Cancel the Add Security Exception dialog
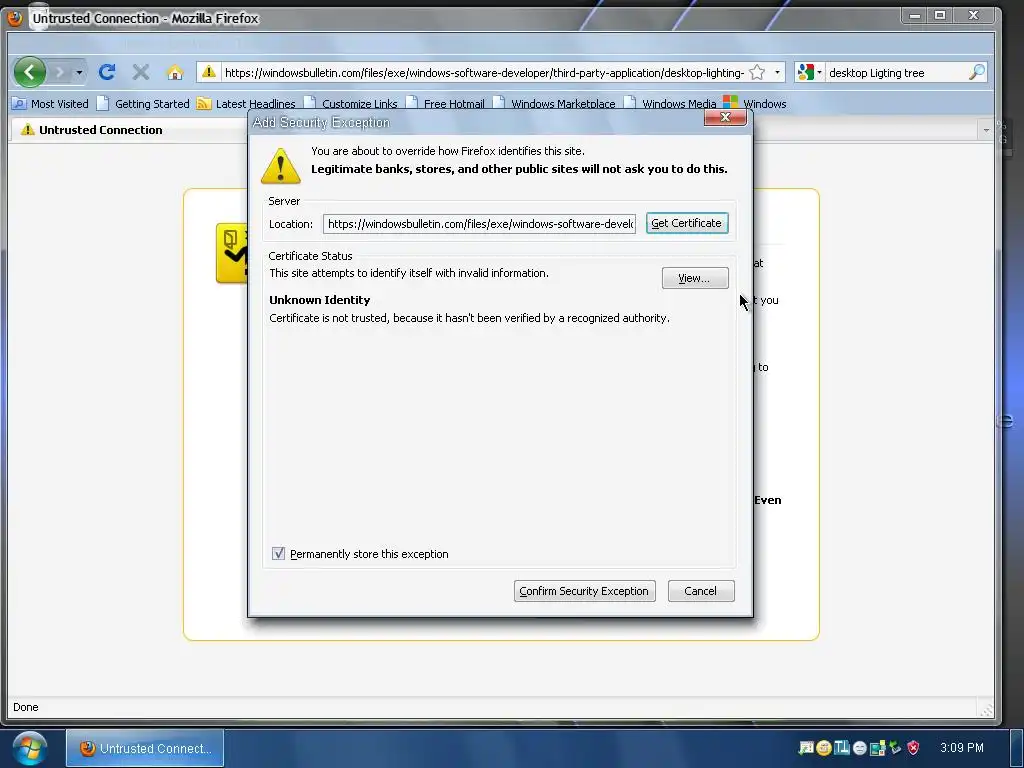 point(701,591)
